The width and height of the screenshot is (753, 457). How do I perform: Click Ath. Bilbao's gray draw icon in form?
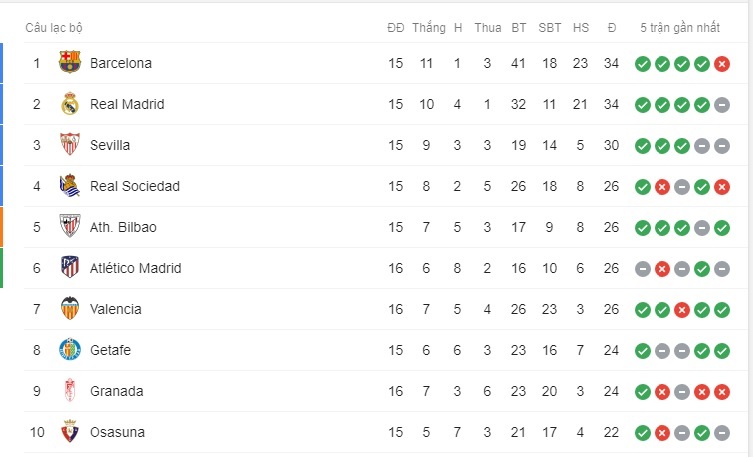(702, 228)
